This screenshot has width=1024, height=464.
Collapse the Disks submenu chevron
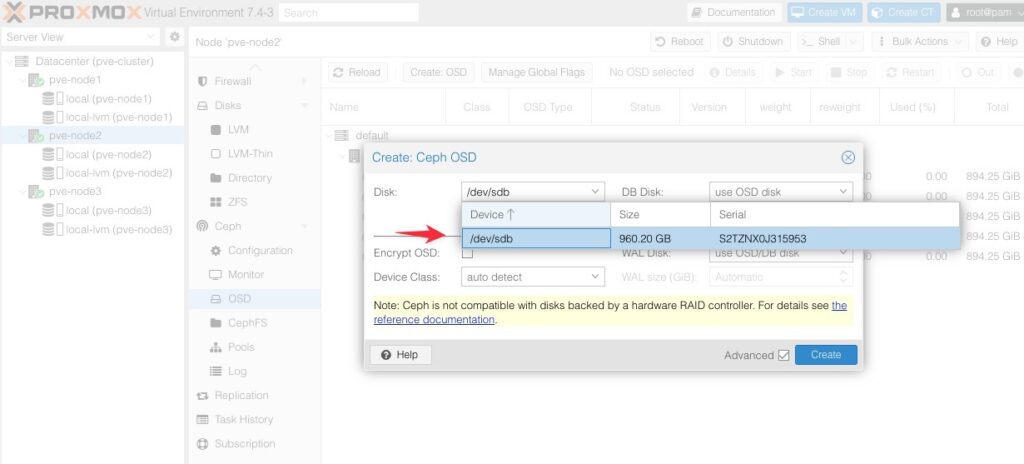[304, 105]
